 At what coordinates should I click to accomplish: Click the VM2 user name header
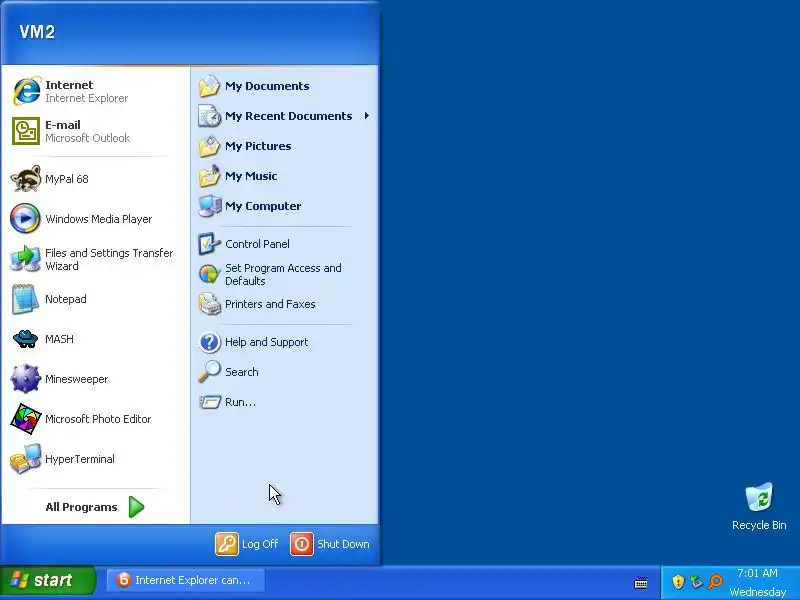pyautogui.click(x=37, y=32)
